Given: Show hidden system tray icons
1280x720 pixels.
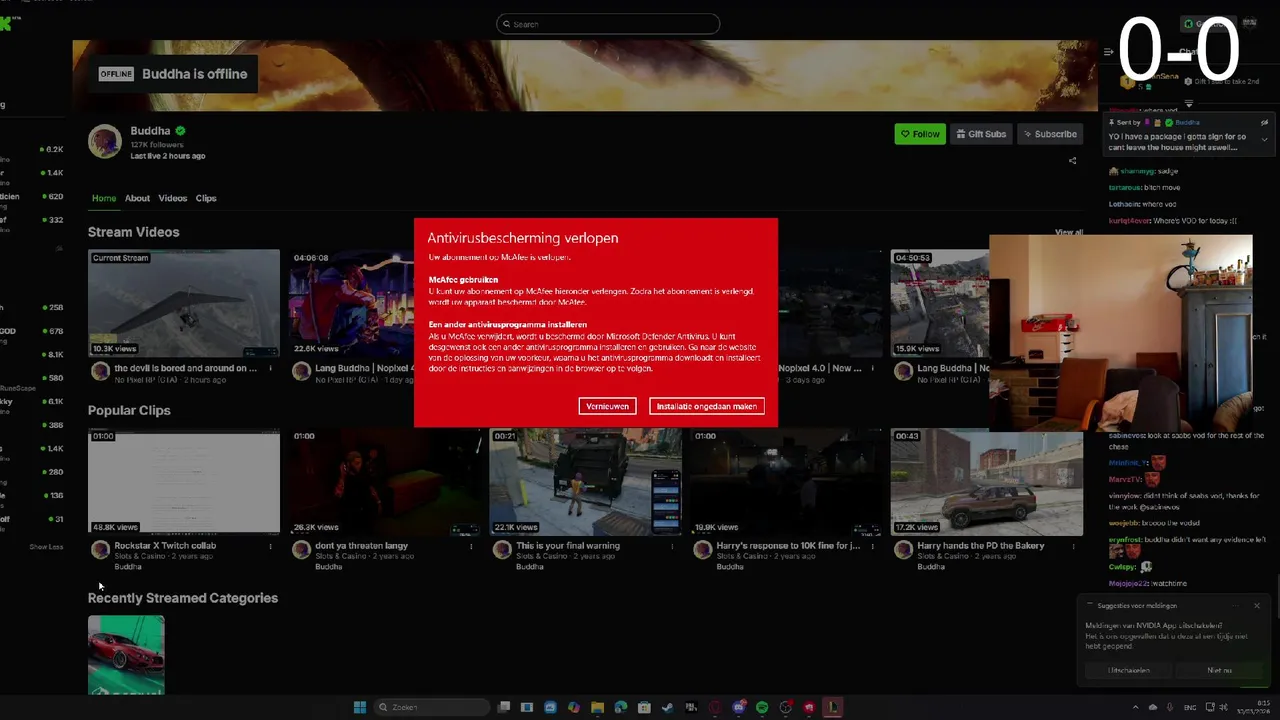Looking at the screenshot, I should point(1135,707).
